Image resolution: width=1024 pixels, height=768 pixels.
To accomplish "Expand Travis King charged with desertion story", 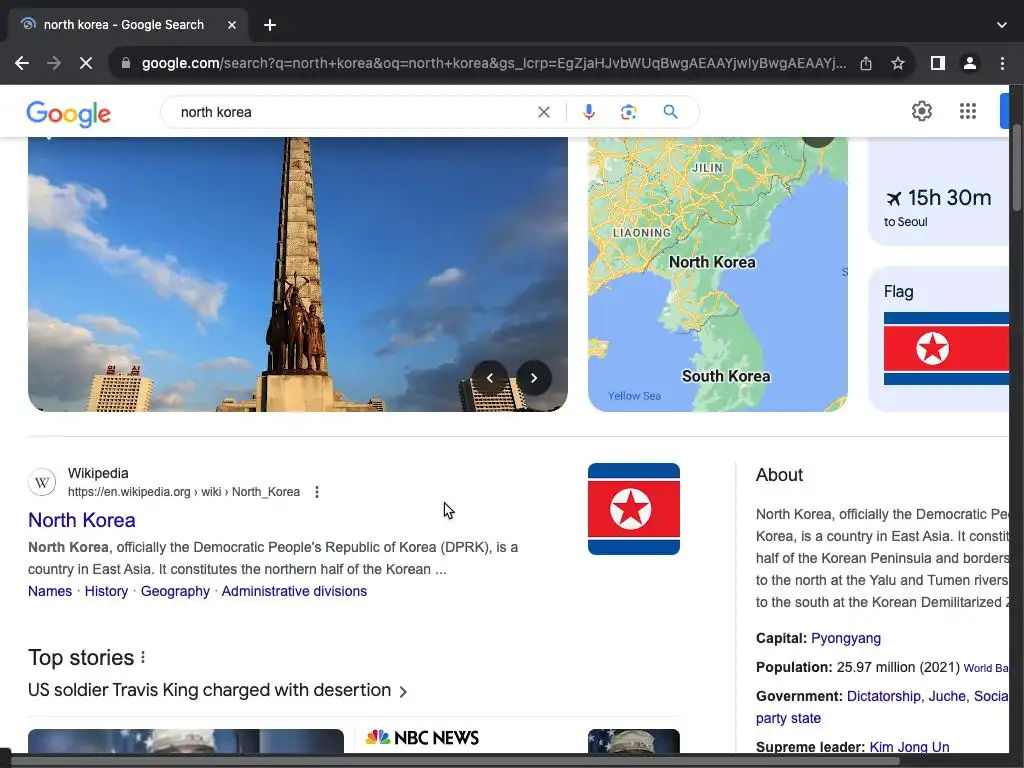I will pos(217,690).
